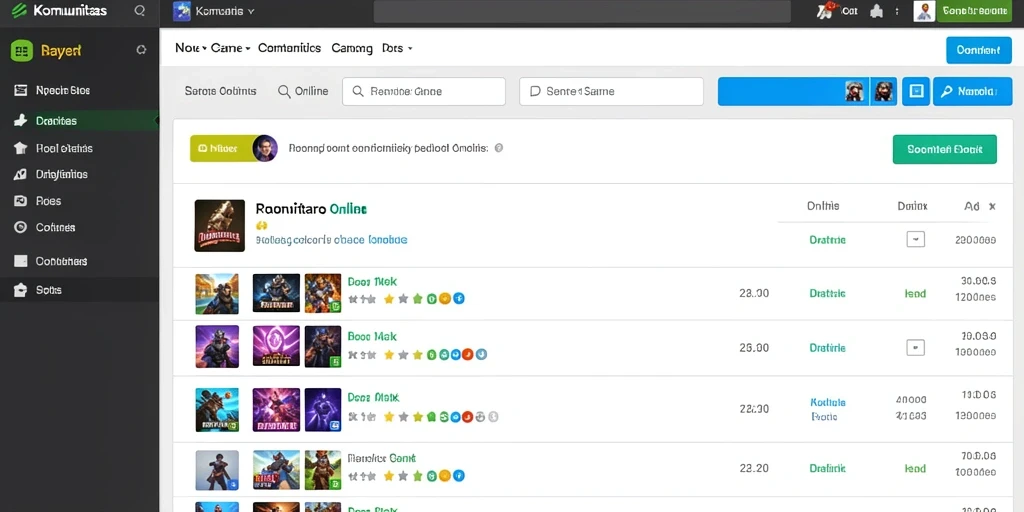Click the lend link in the 22.00 row

(x=915, y=294)
